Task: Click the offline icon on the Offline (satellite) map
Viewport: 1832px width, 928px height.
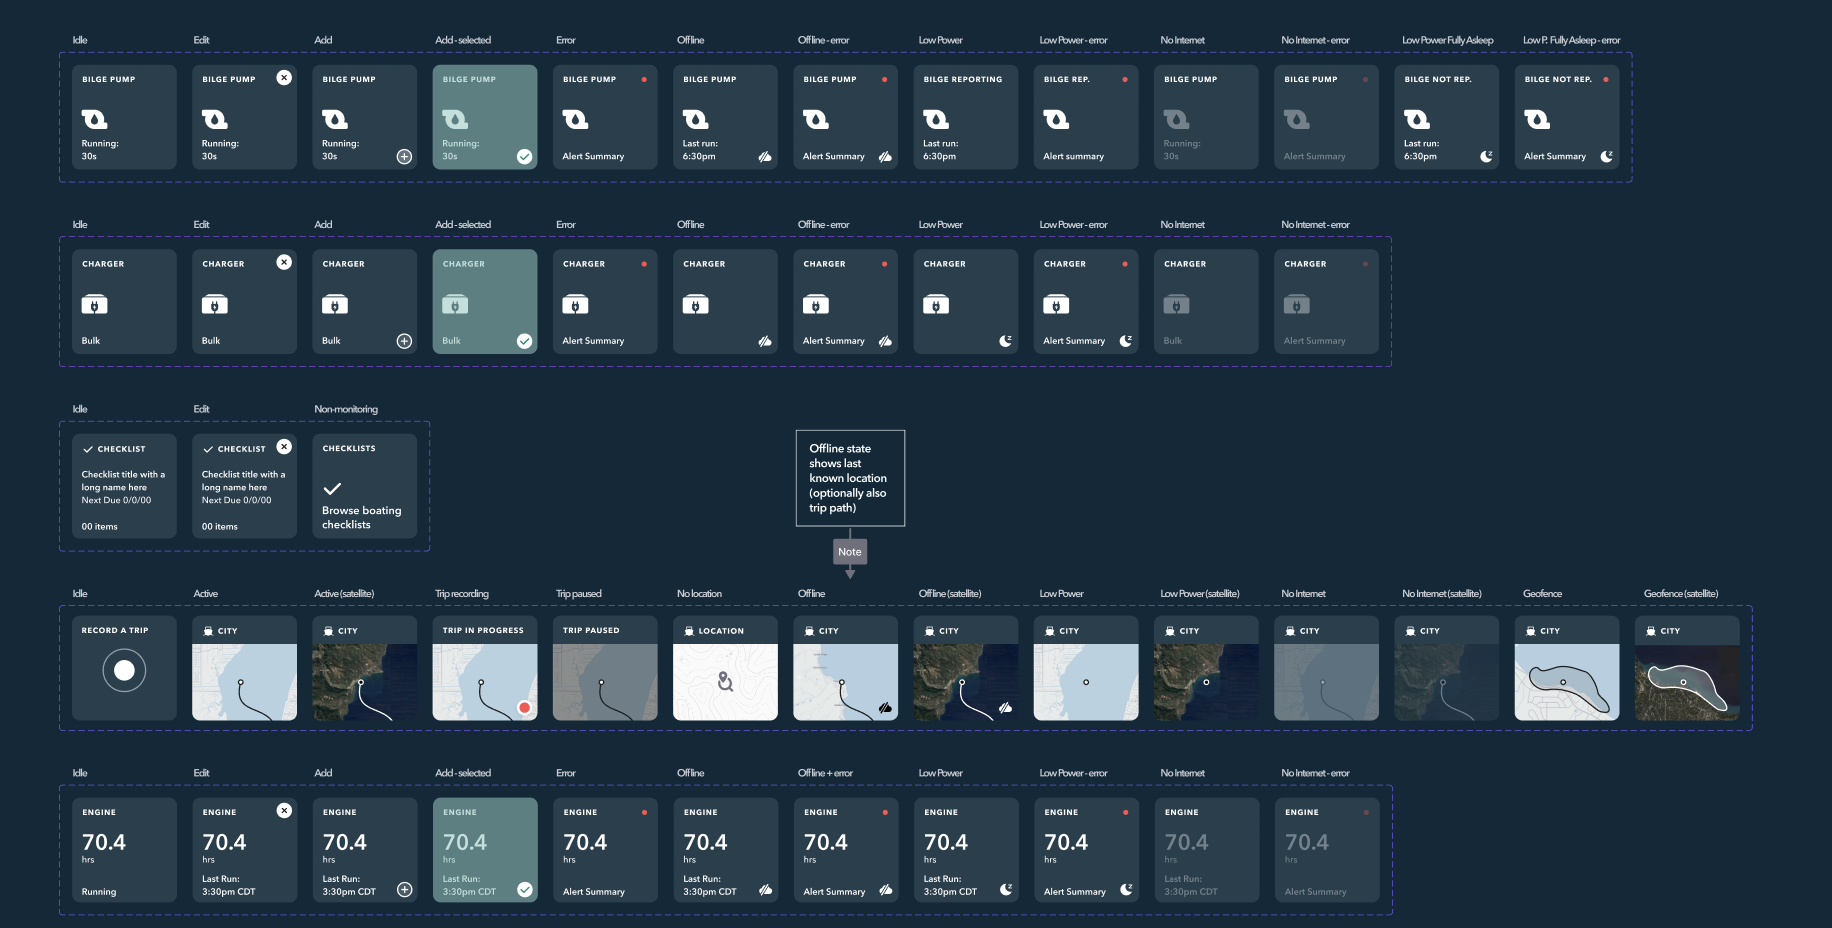Action: (x=1005, y=707)
